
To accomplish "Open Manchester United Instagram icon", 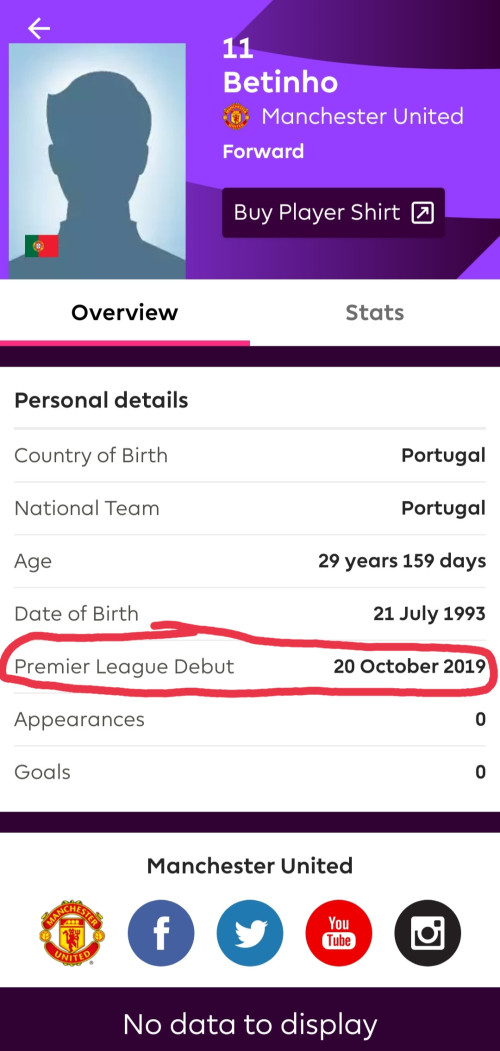I will [x=428, y=933].
